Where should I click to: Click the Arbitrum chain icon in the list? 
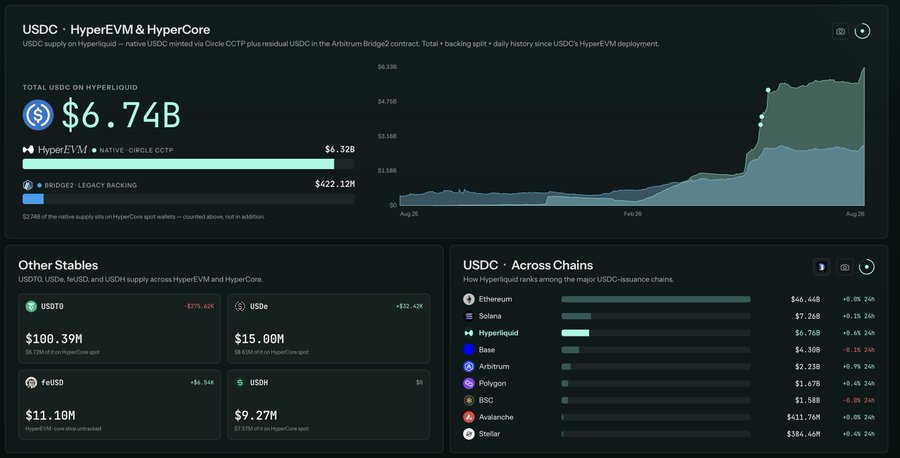pos(469,366)
